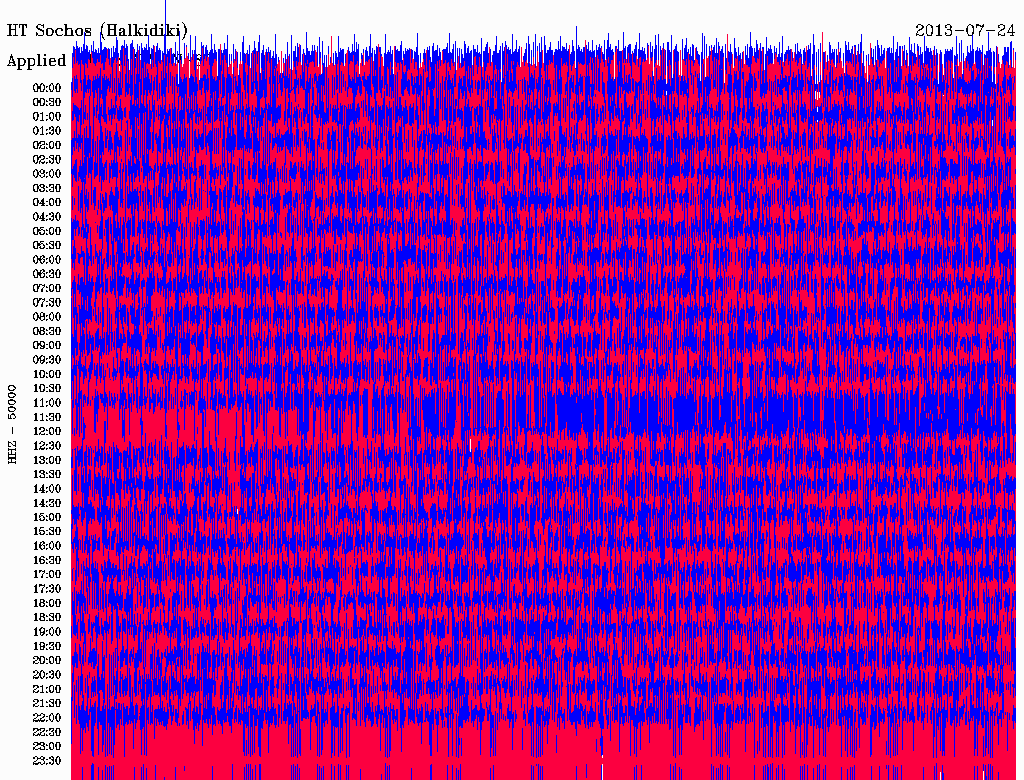1024x780 pixels.
Task: Click the 01:00 time label
Action: (47, 116)
